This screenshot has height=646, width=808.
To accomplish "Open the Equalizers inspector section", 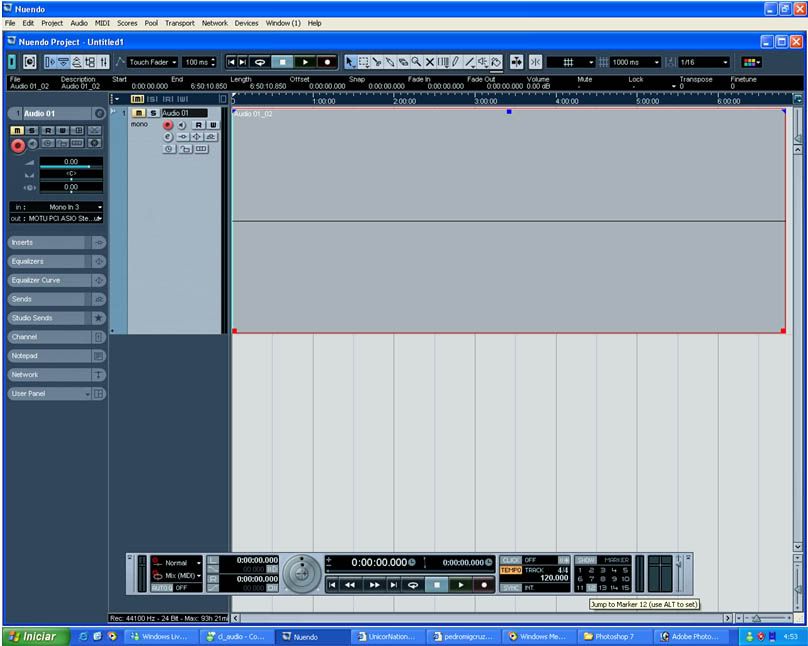I will click(x=57, y=262).
